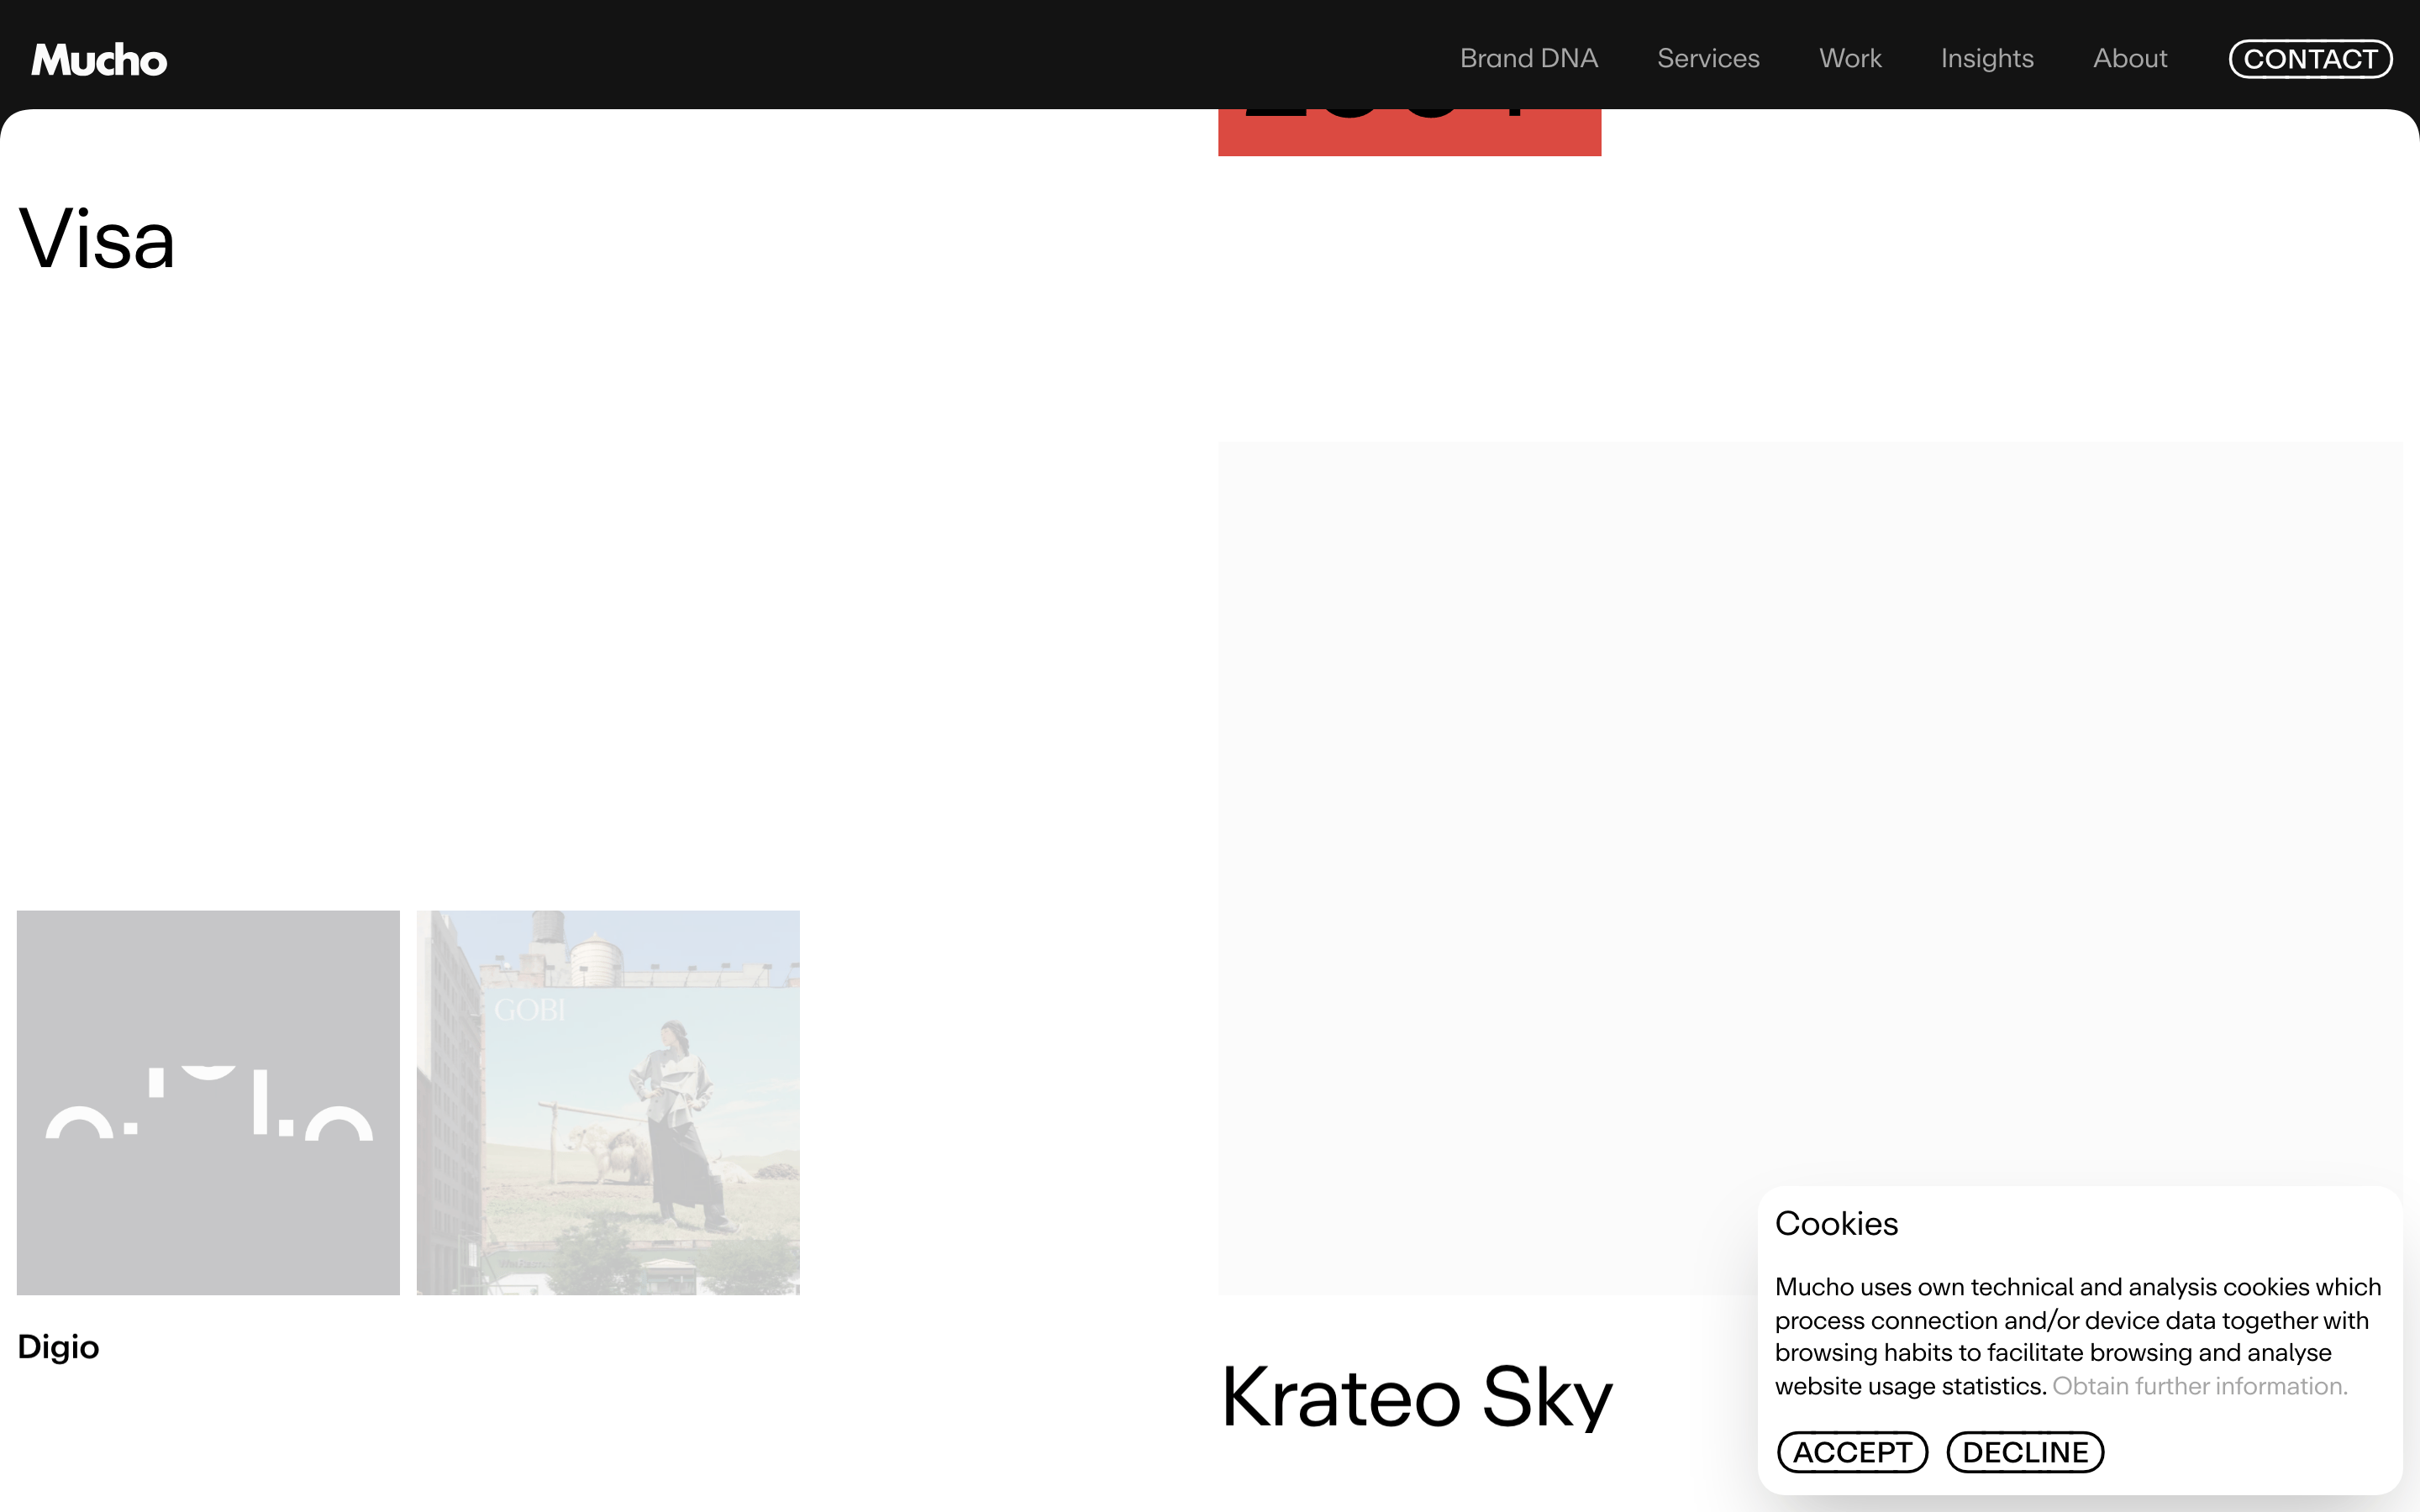
Task: Click the cookie description paragraph
Action: coord(2078,1336)
